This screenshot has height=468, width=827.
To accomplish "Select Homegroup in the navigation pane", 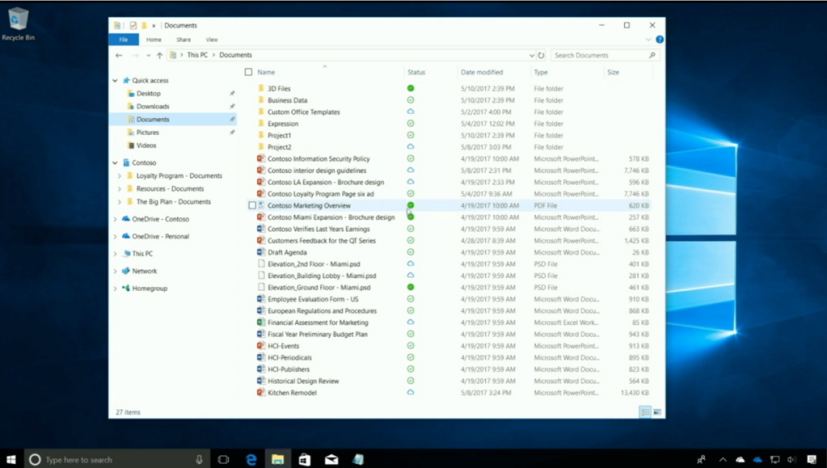I will [x=150, y=289].
